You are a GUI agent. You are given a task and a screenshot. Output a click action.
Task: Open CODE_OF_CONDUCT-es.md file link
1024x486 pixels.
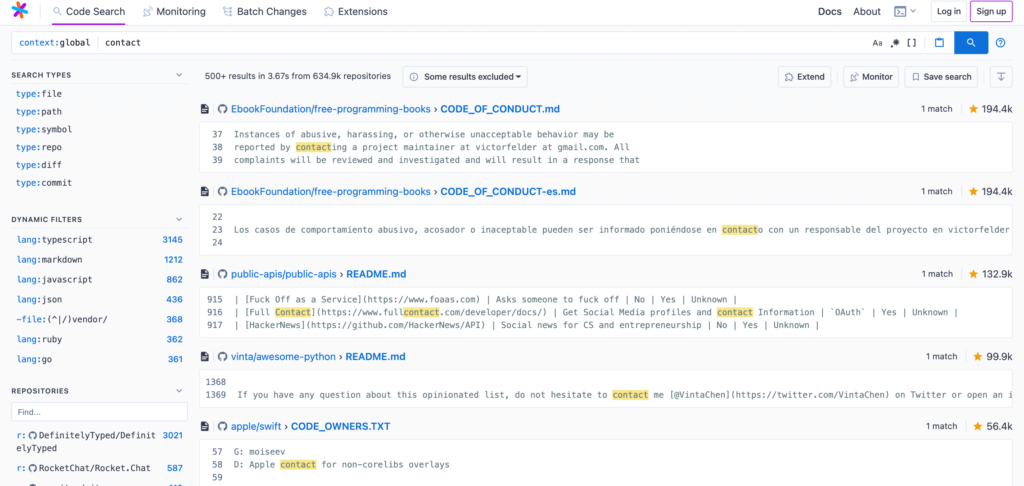pos(508,191)
